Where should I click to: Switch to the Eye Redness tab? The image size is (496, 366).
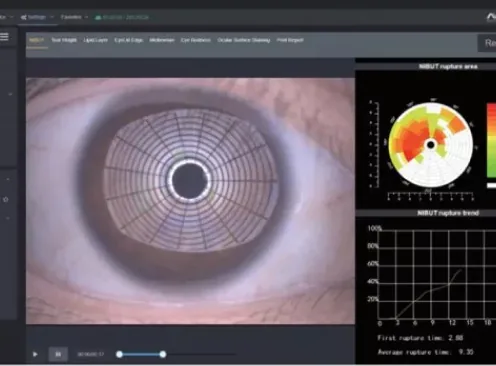point(196,40)
